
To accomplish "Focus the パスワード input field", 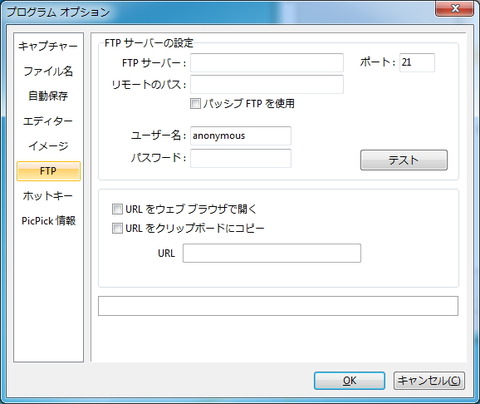I will [x=241, y=158].
